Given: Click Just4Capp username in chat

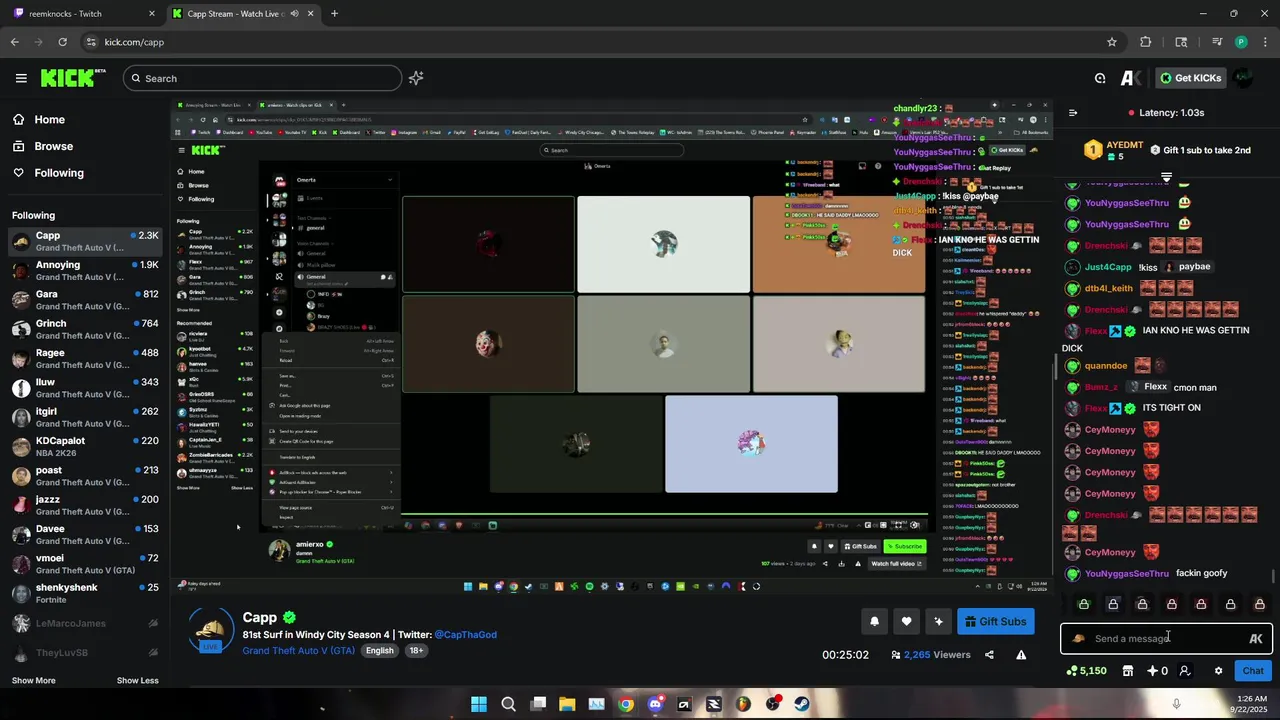Looking at the screenshot, I should (1108, 267).
